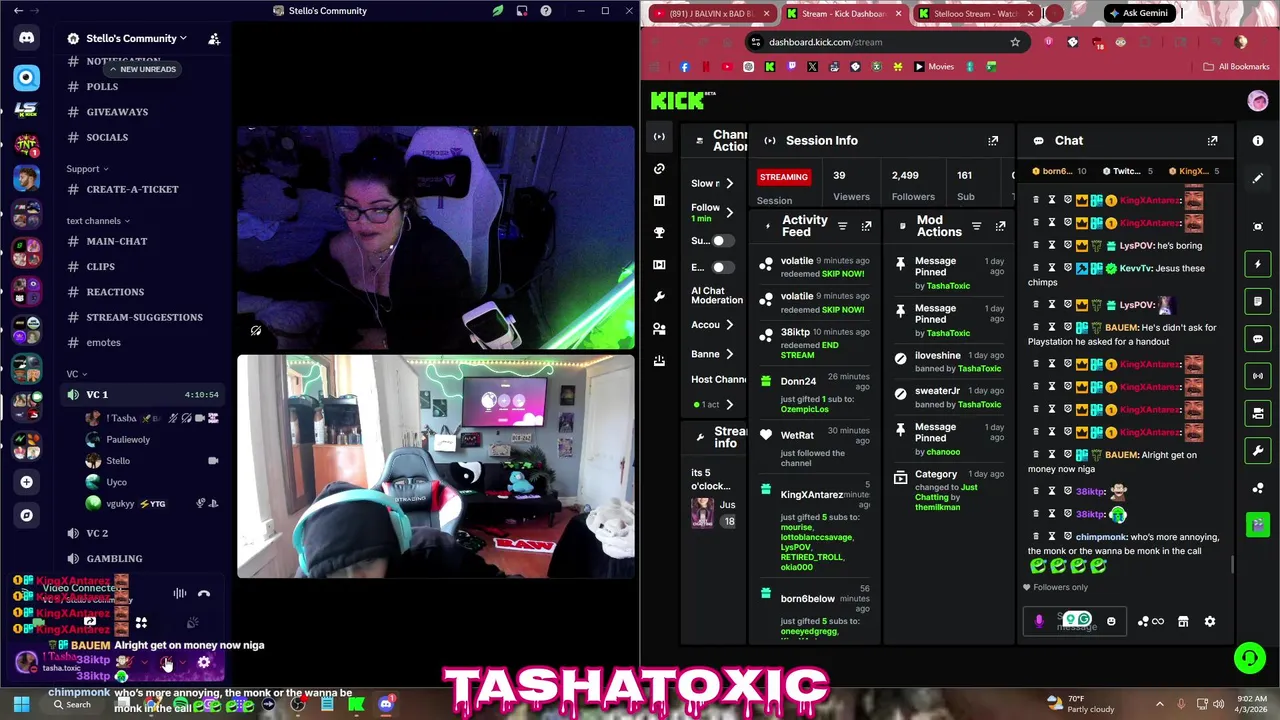
Task: Expand Follow 1 min option chevron
Action: click(x=729, y=211)
